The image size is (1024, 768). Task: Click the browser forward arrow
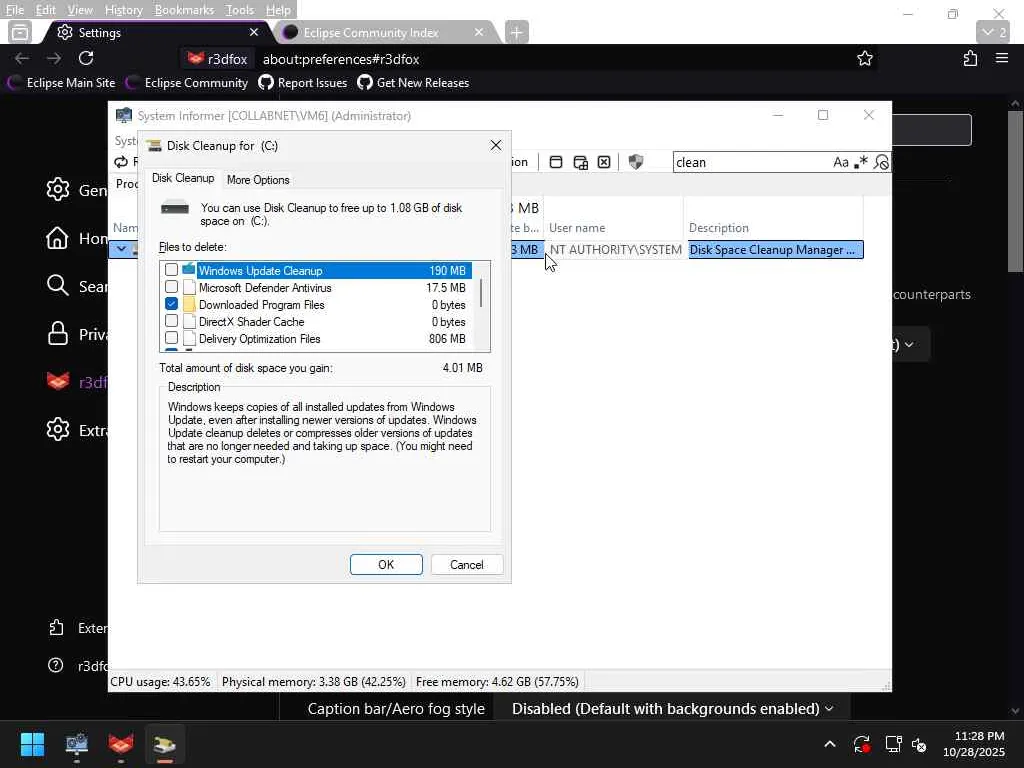click(54, 59)
